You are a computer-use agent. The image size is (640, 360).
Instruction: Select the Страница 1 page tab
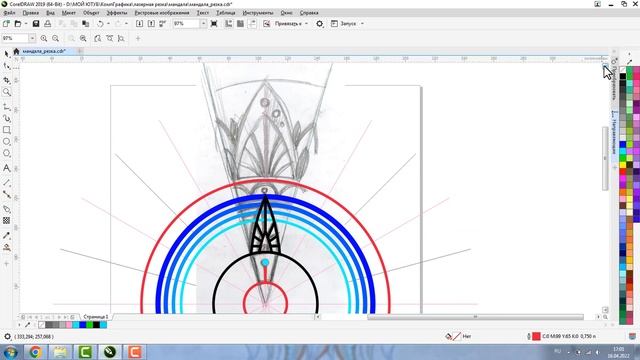tap(96, 317)
